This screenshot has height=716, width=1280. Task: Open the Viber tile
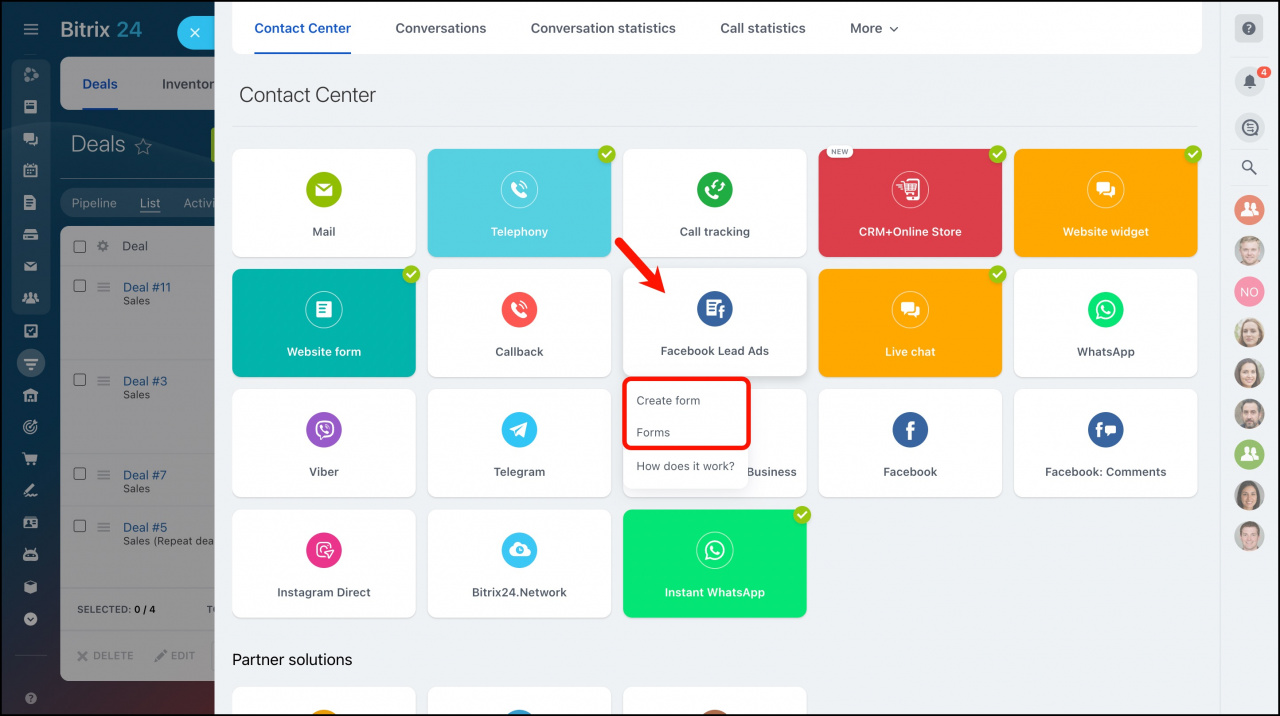click(324, 443)
